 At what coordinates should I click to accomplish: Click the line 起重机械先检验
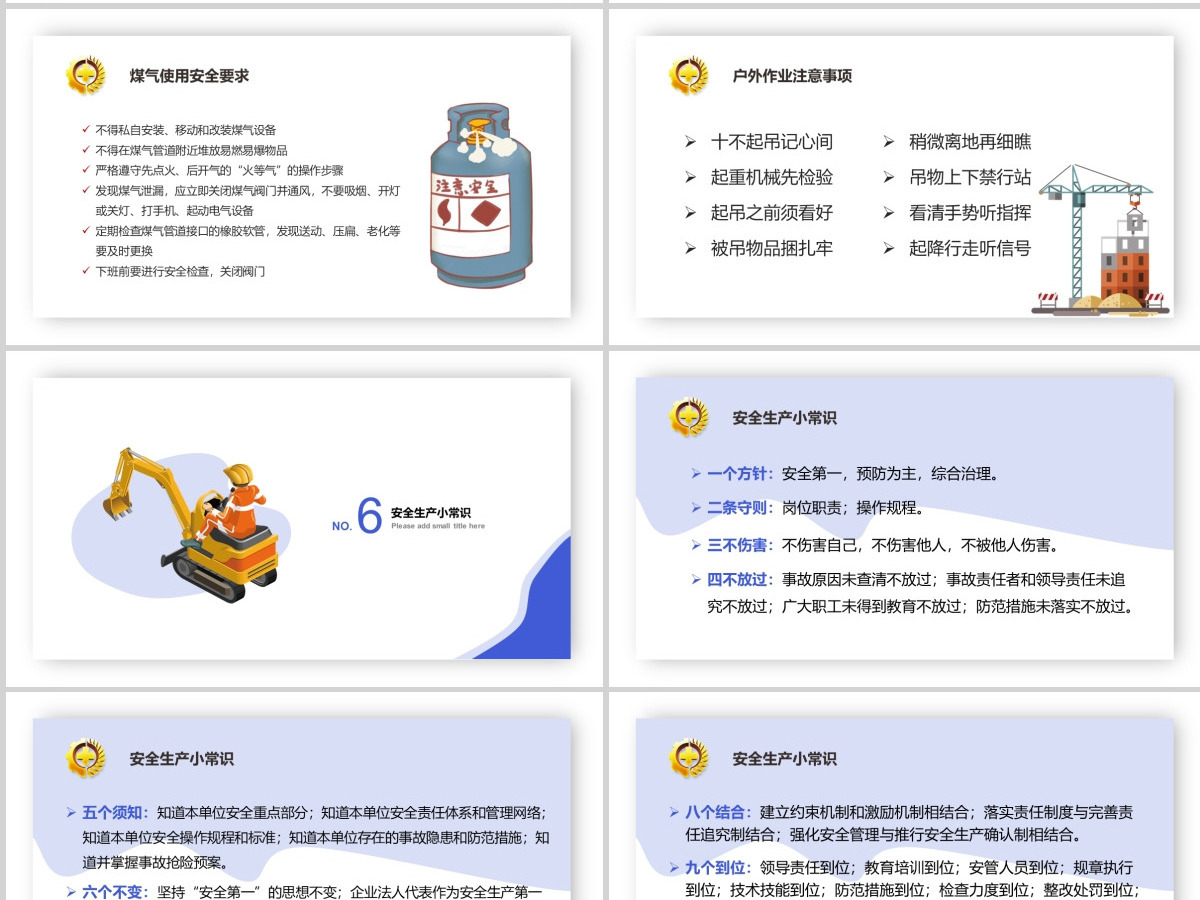point(771,177)
